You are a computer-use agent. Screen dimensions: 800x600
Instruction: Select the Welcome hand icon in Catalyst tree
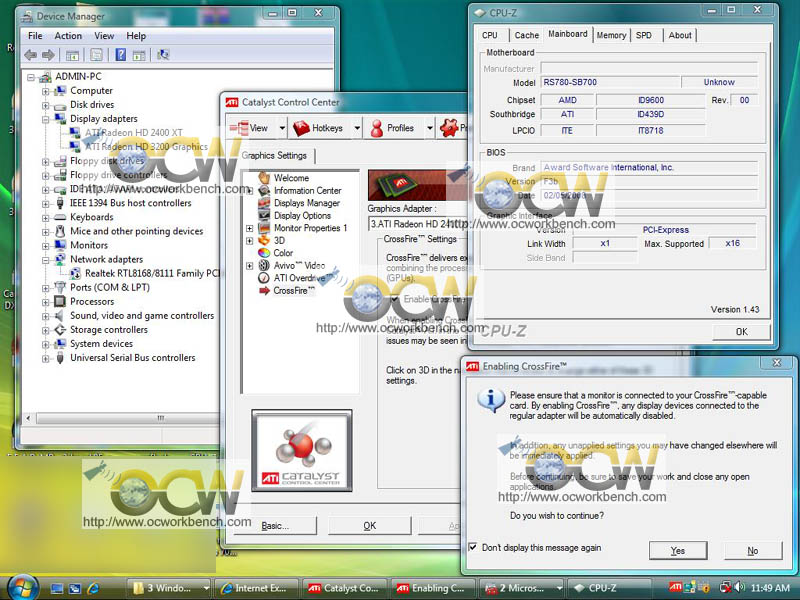[264, 178]
